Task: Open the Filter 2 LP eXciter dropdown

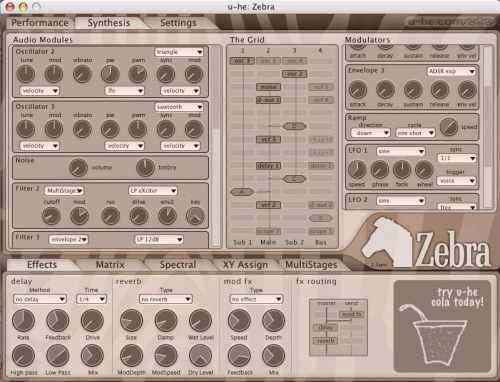Action: (x=153, y=191)
